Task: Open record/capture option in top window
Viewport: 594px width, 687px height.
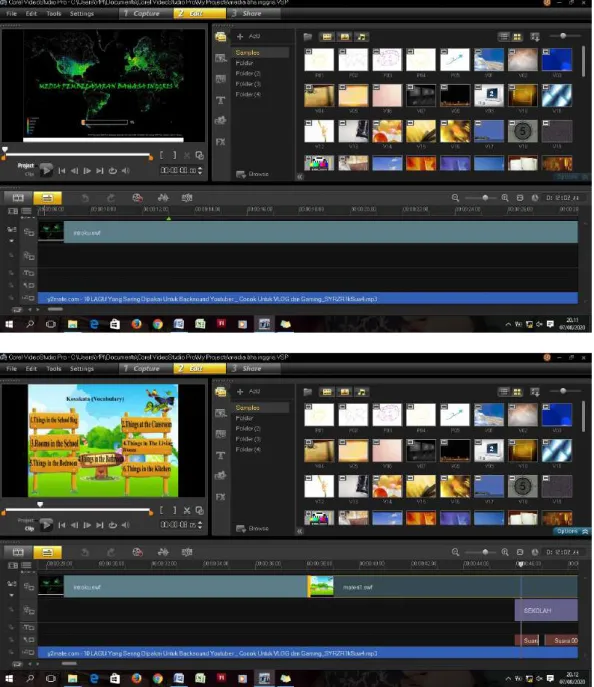Action: click(138, 198)
